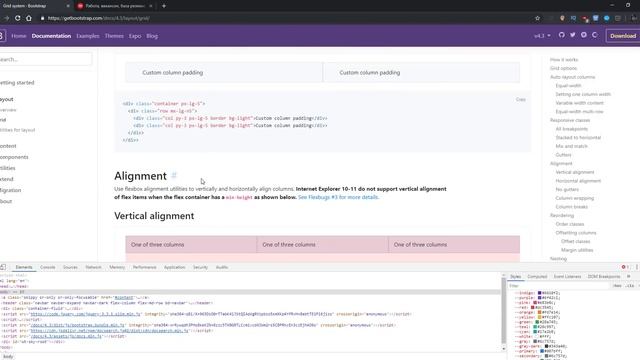Reload the page with the refresh icon

tap(18, 18)
